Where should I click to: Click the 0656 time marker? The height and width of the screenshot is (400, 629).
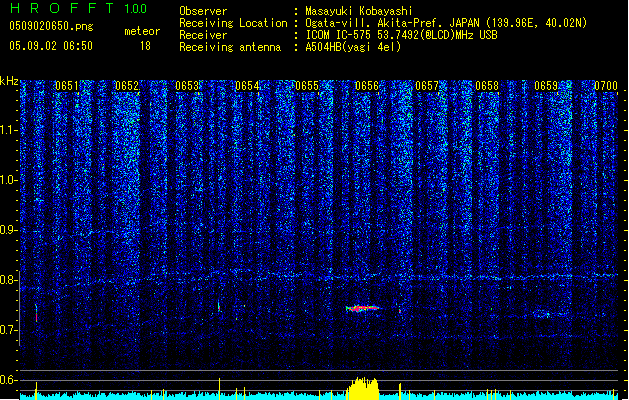[x=367, y=86]
